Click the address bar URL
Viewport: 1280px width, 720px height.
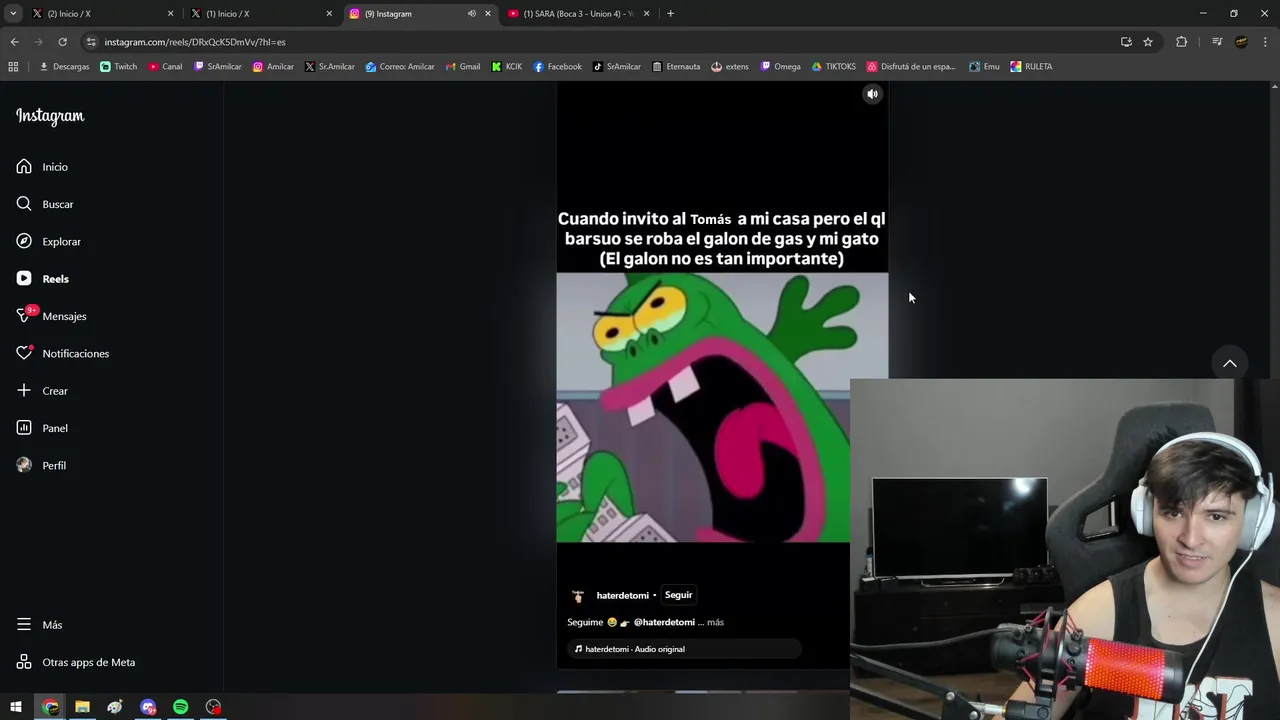pyautogui.click(x=195, y=42)
